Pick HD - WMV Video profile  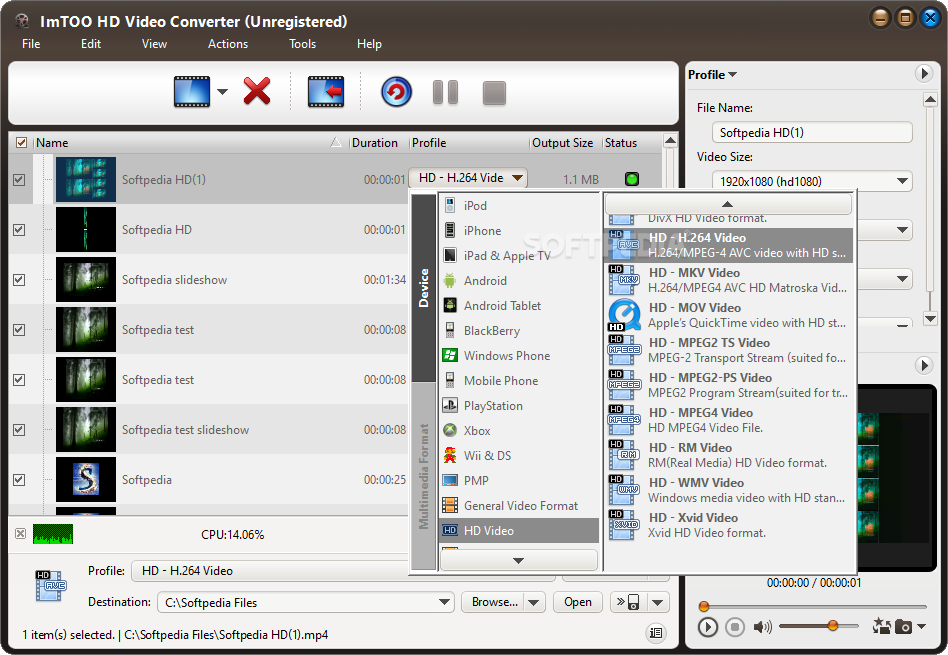pyautogui.click(x=730, y=490)
